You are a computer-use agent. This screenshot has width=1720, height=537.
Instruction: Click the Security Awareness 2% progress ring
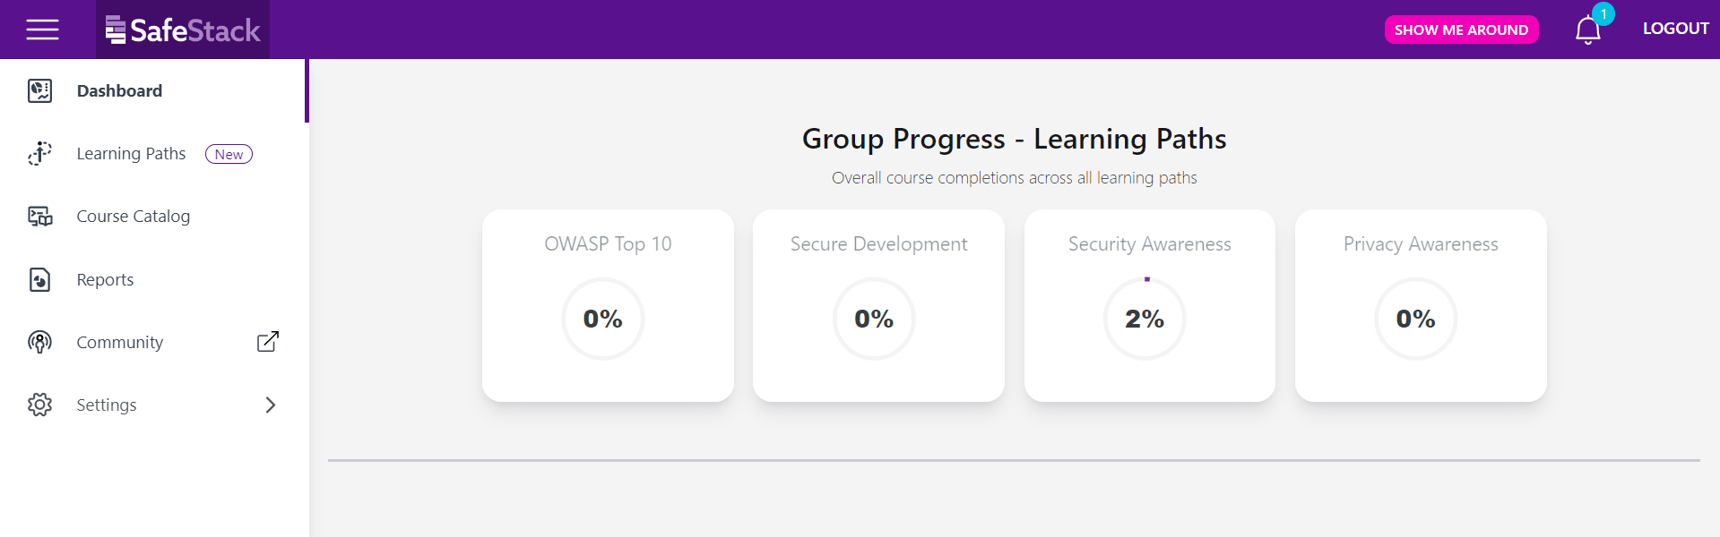[x=1145, y=319]
